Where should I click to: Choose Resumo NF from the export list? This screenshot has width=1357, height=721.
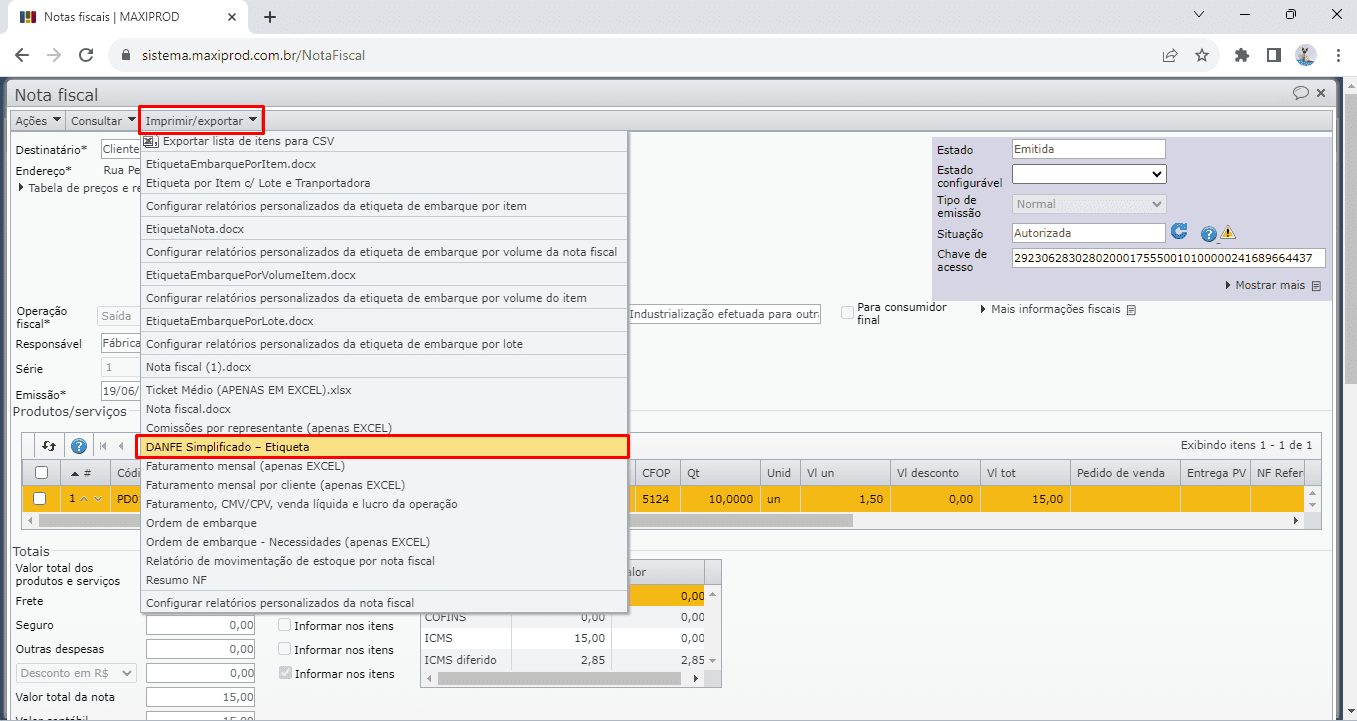[176, 580]
